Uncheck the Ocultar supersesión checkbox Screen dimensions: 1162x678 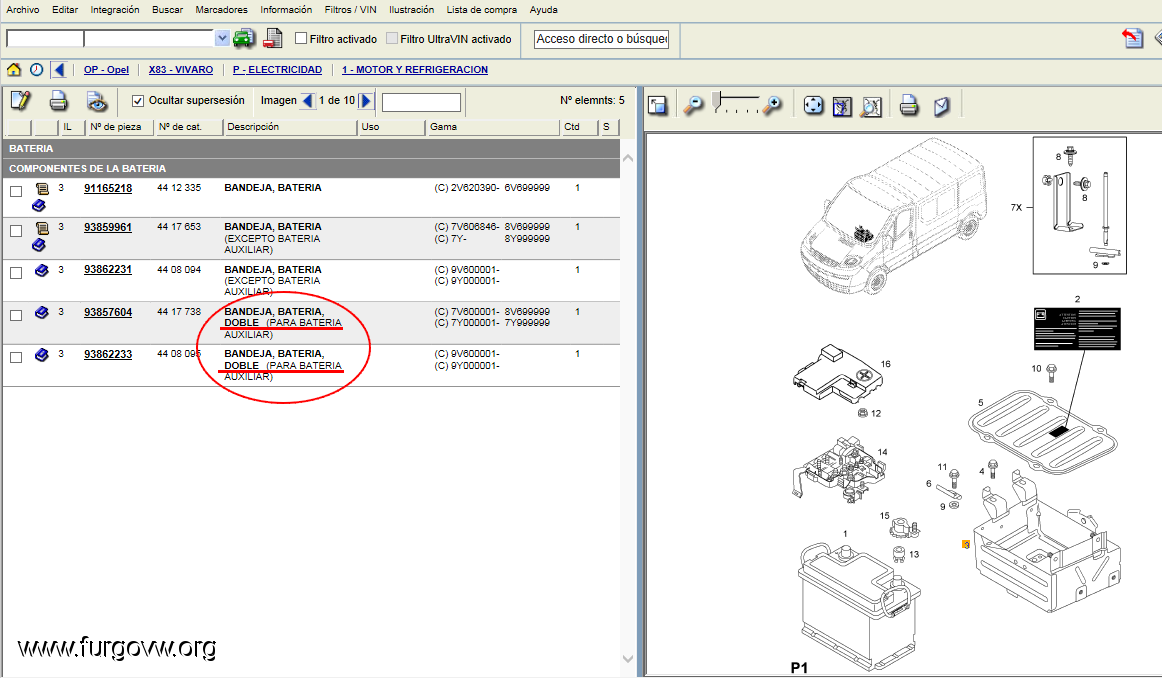[138, 101]
